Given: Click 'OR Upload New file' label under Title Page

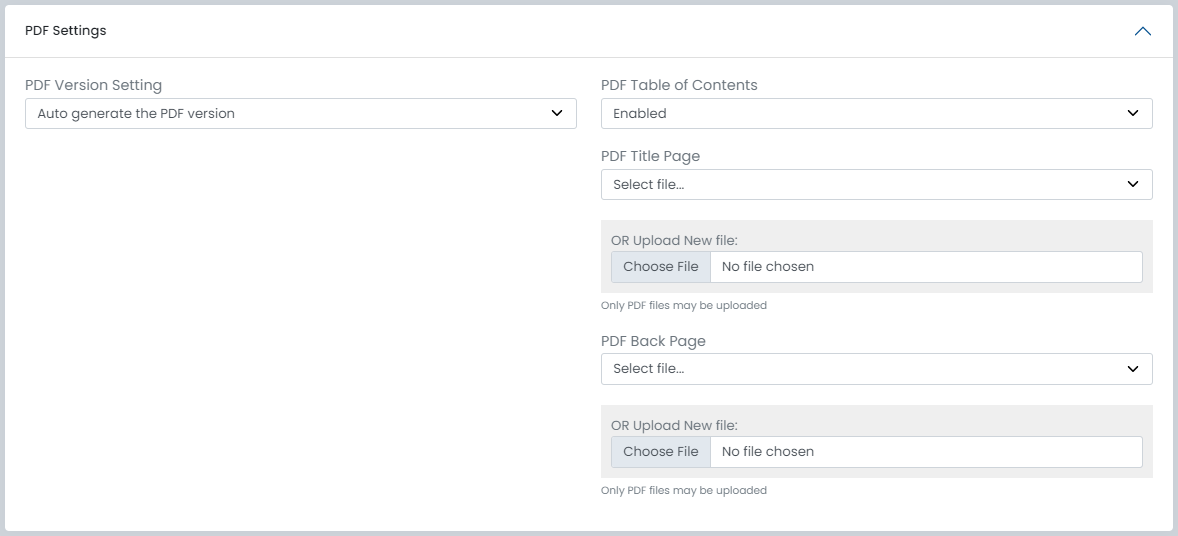Looking at the screenshot, I should coord(674,241).
